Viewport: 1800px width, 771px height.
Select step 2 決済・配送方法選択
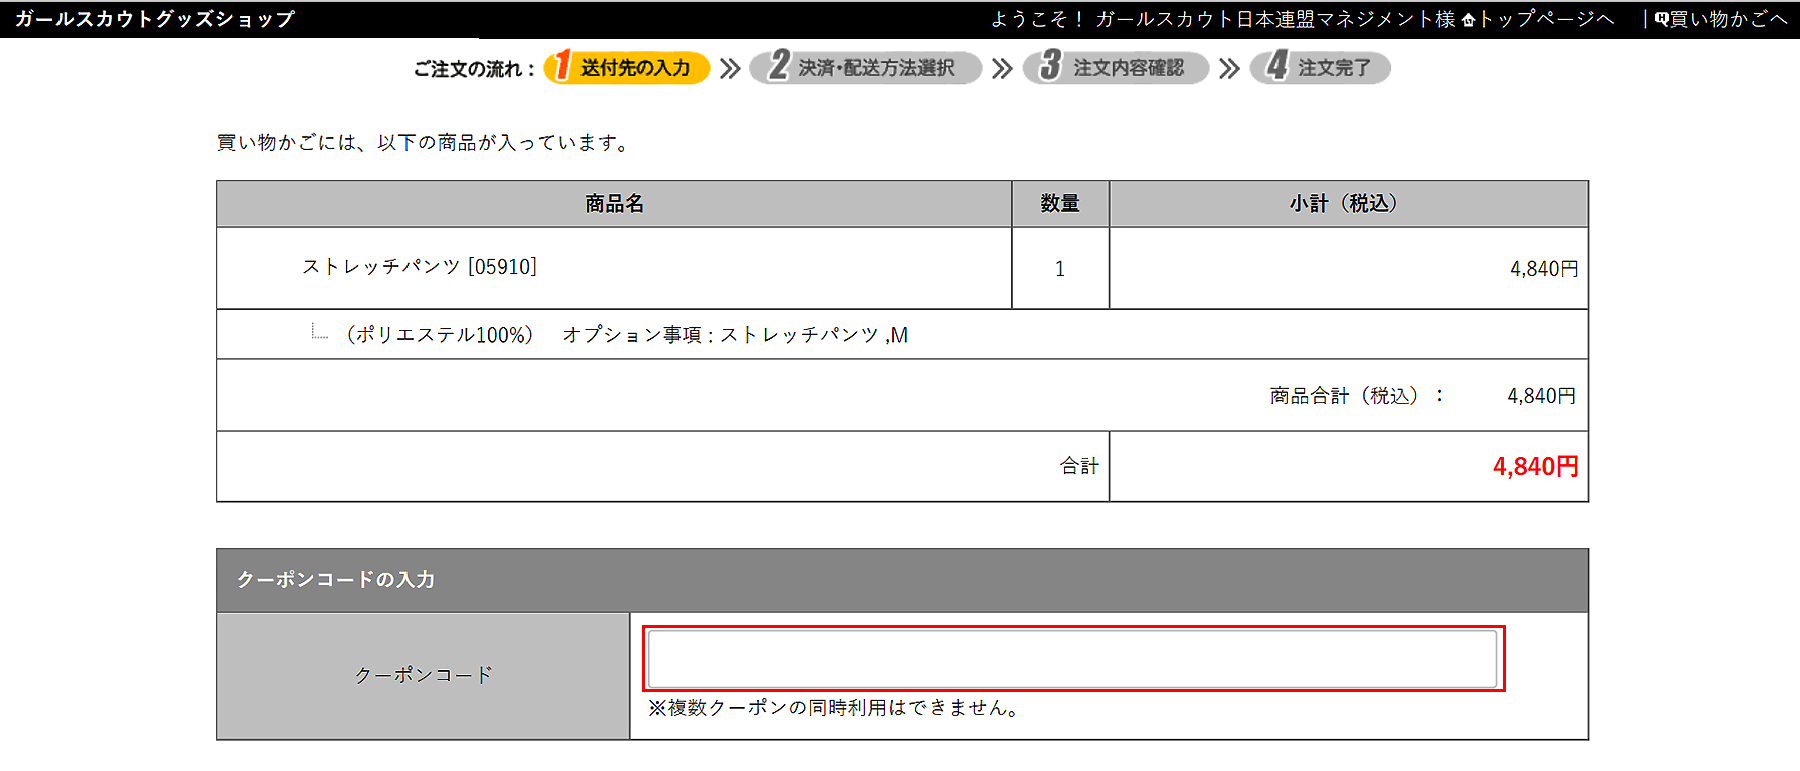865,67
